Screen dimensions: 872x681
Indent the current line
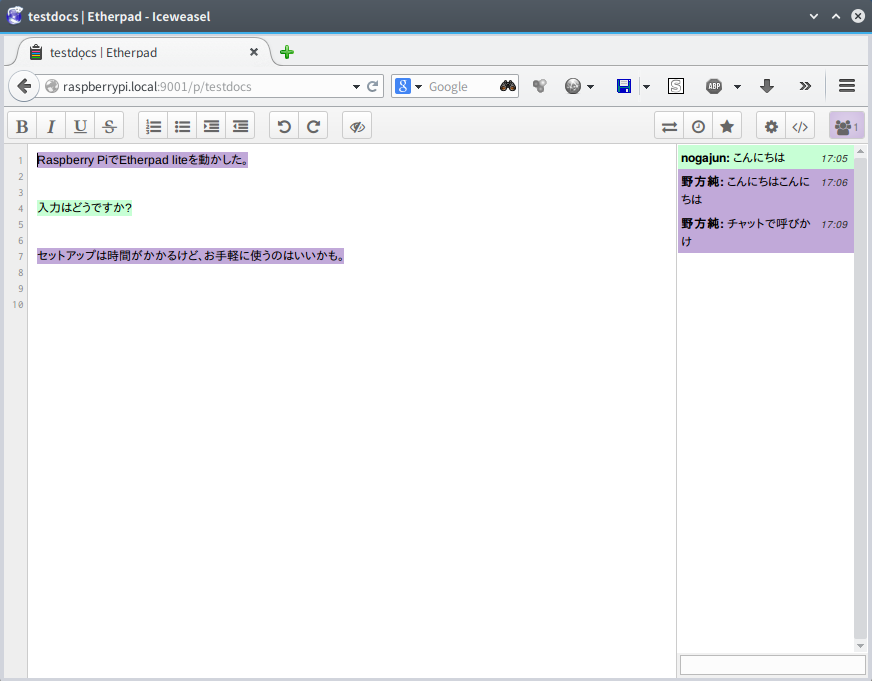pos(211,126)
